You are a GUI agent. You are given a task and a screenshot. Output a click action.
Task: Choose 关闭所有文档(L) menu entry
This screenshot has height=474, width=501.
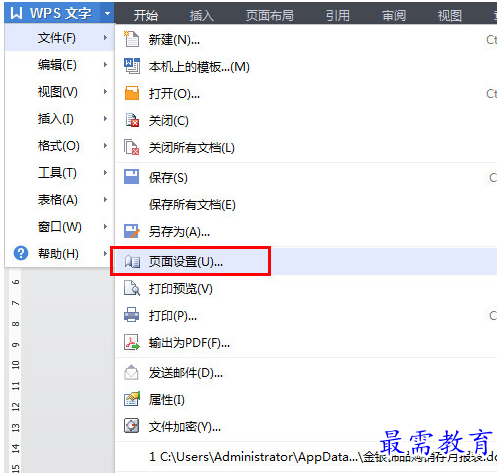click(306, 147)
